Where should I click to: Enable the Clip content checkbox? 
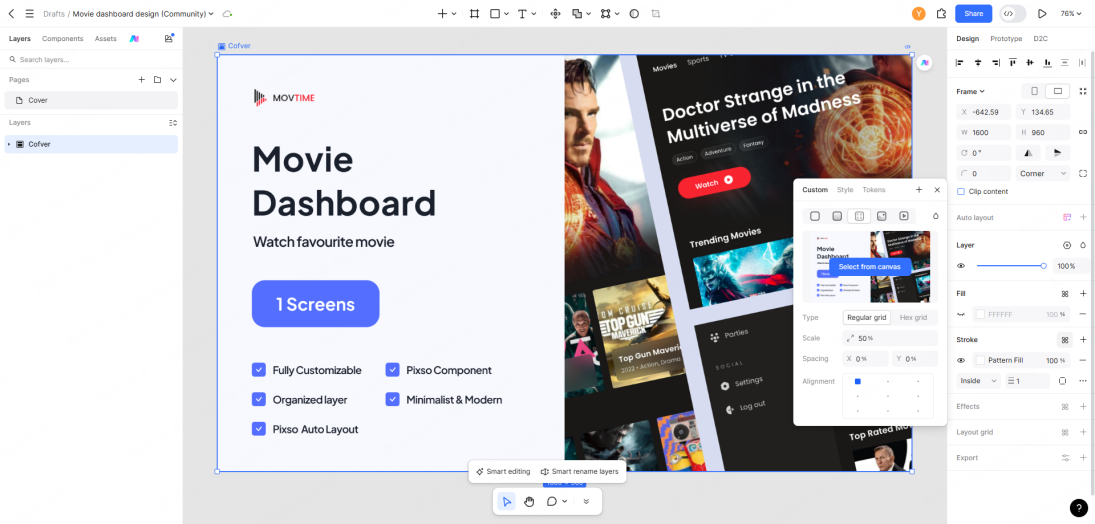[x=961, y=191]
